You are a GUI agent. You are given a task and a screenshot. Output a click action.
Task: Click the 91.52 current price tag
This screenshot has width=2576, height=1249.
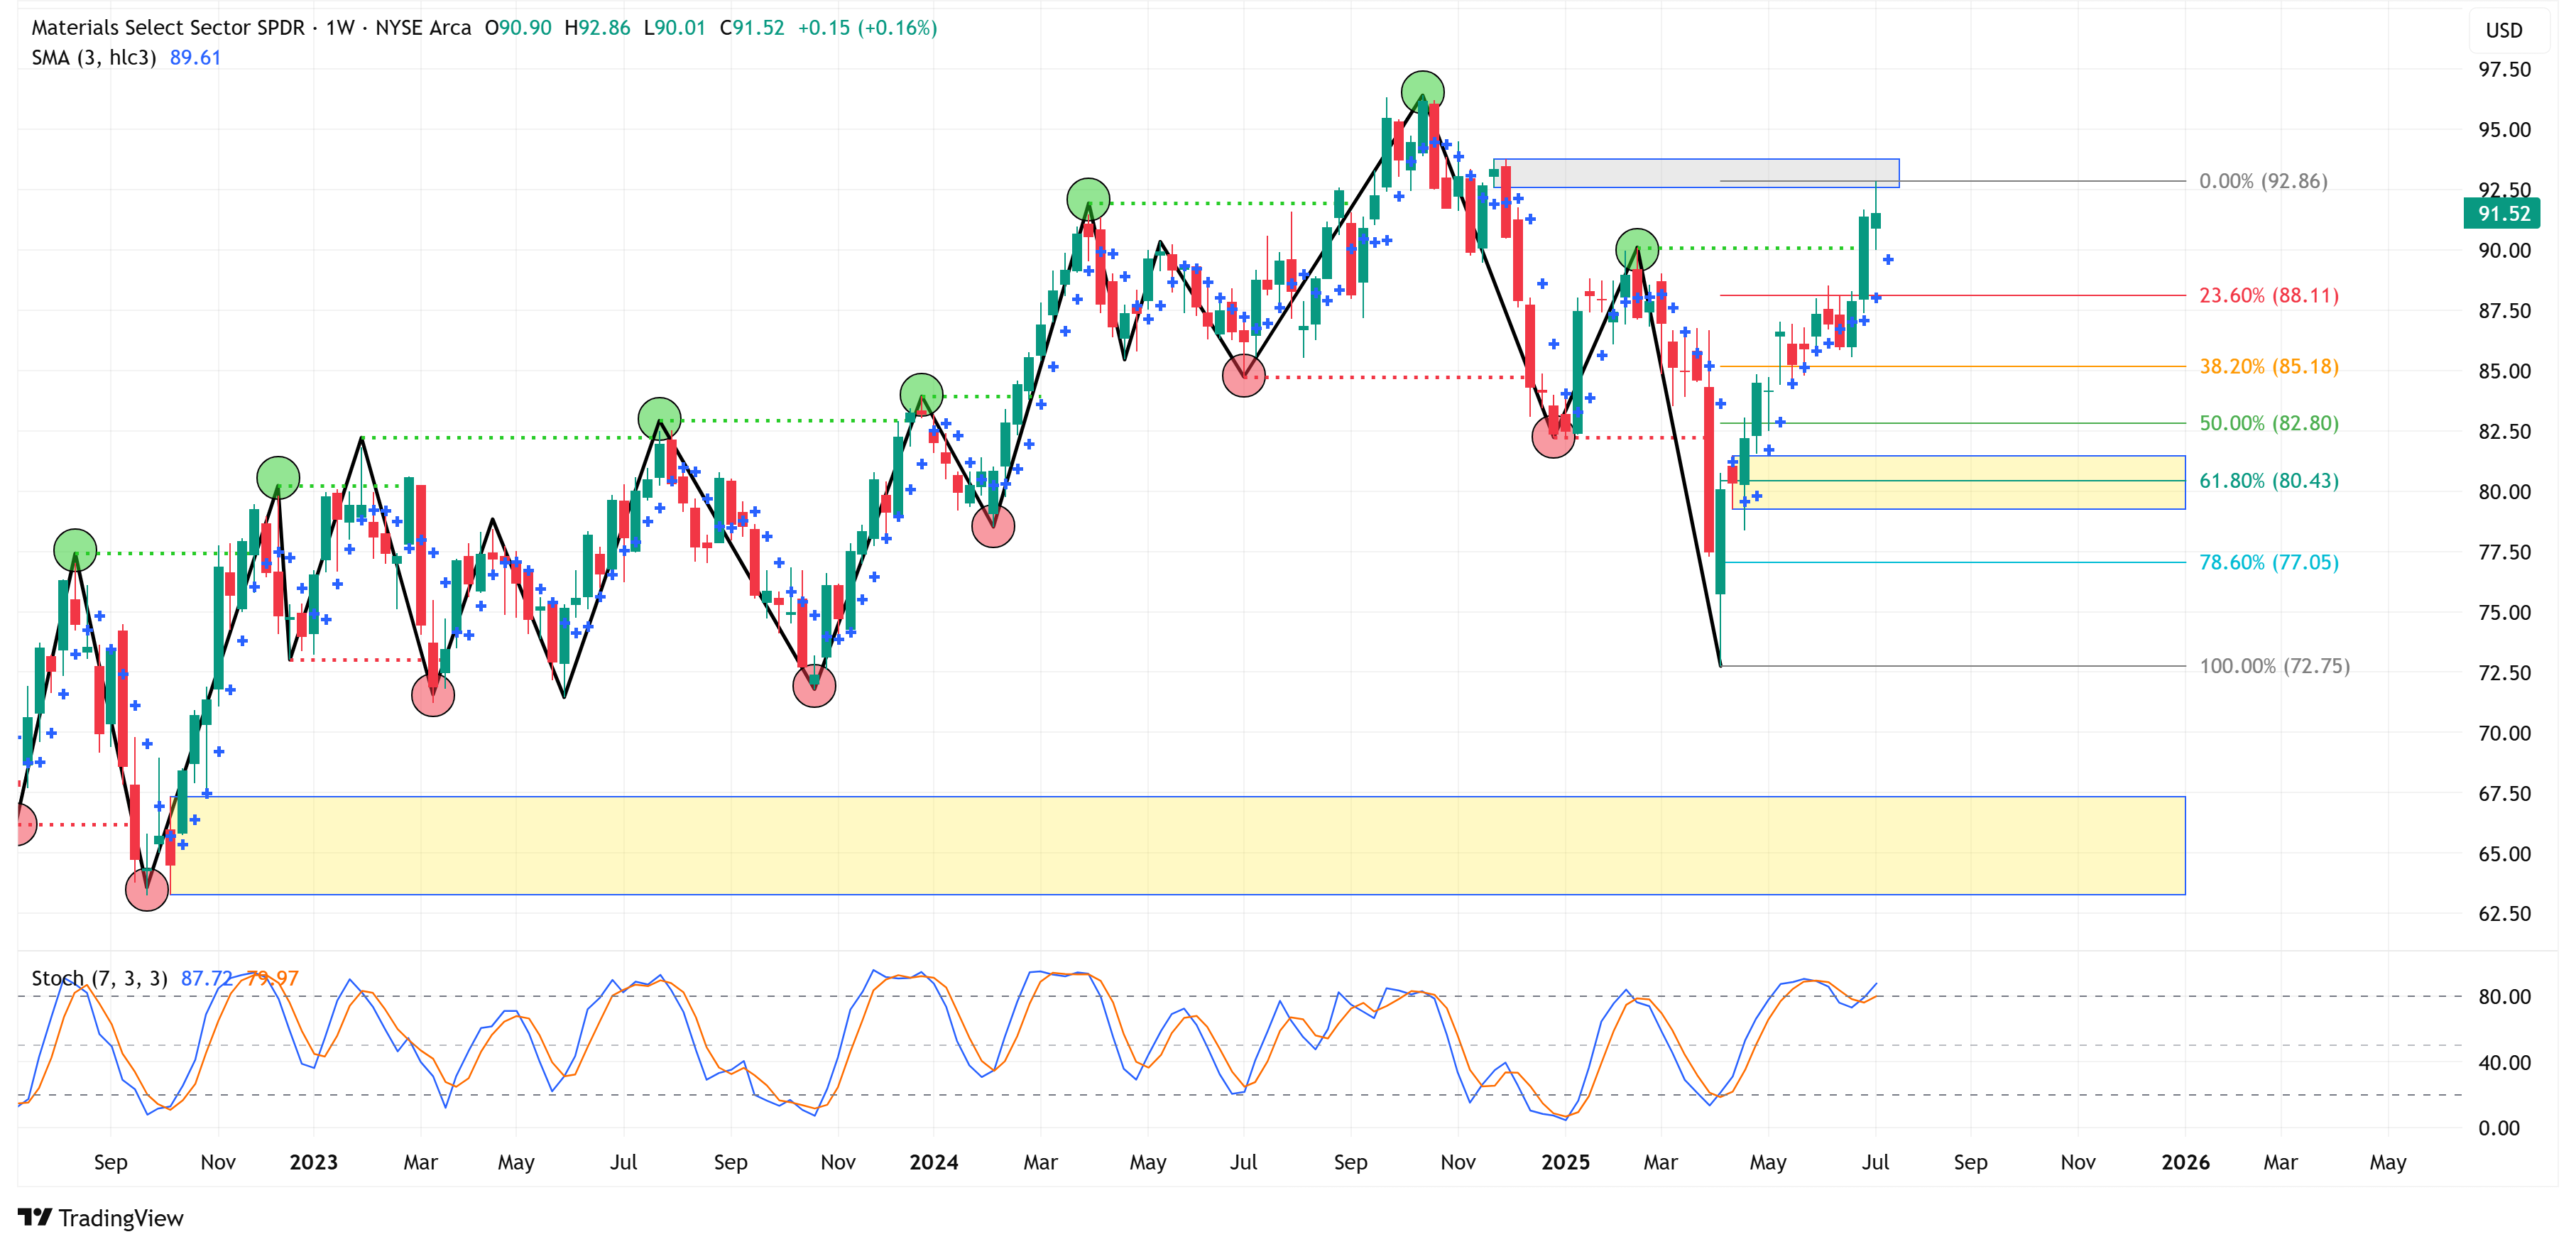pyautogui.click(x=2503, y=213)
